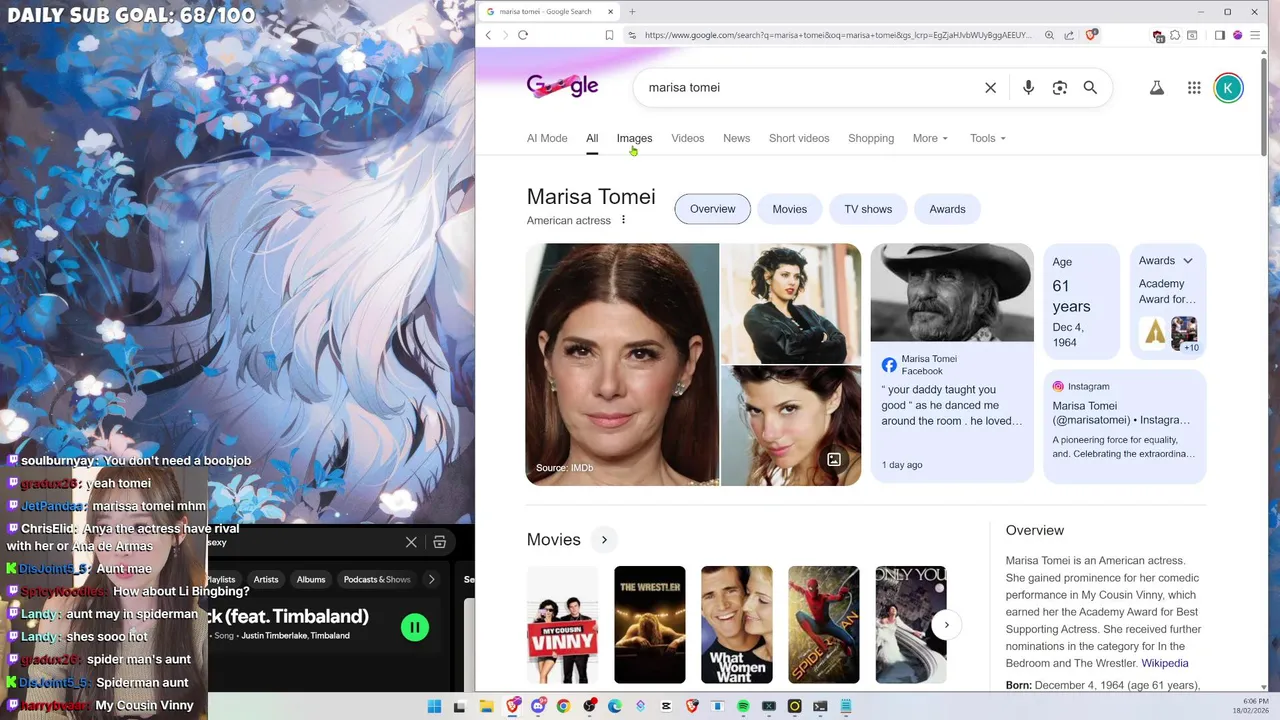Click the browser URL address bar
1280x720 pixels.
[837, 35]
